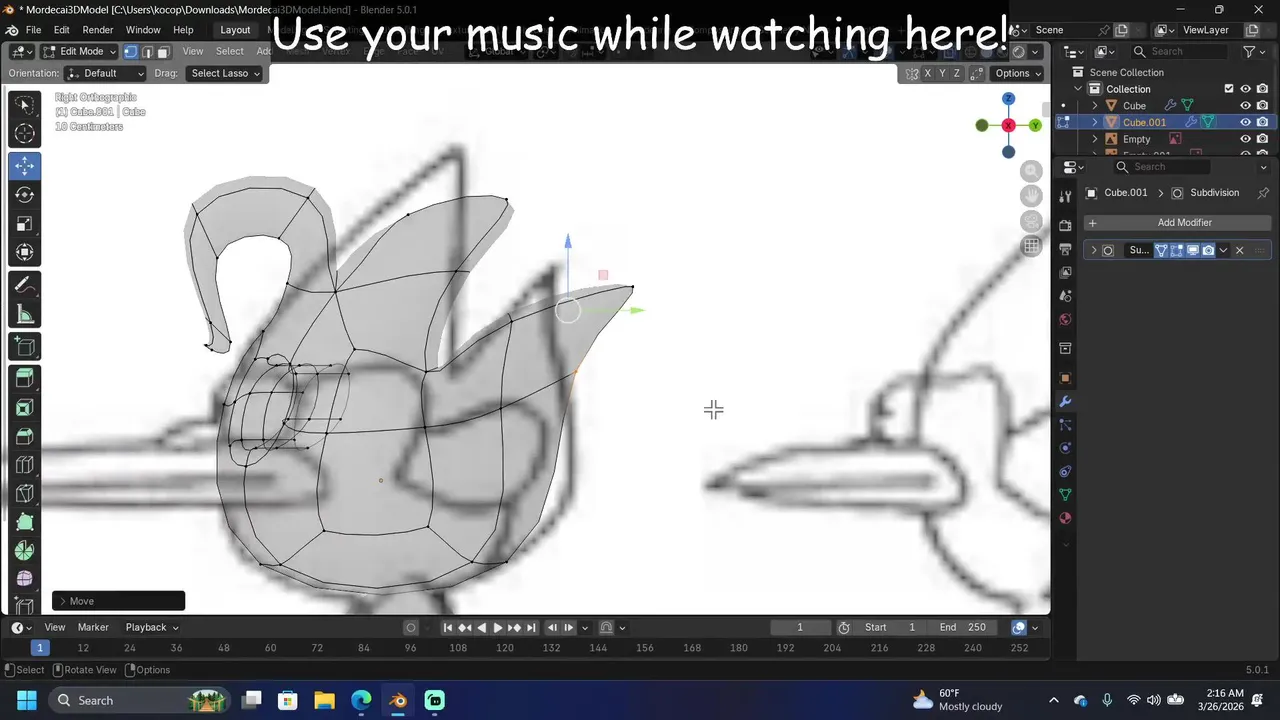
Task: Open the Edit menu
Action: point(61,30)
